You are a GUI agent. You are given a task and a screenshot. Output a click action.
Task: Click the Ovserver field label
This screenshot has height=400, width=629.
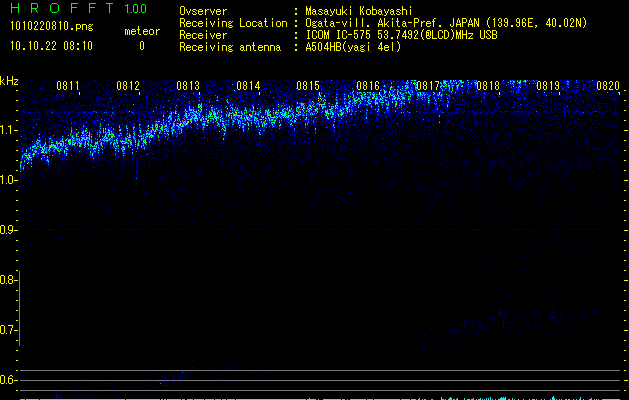point(203,11)
